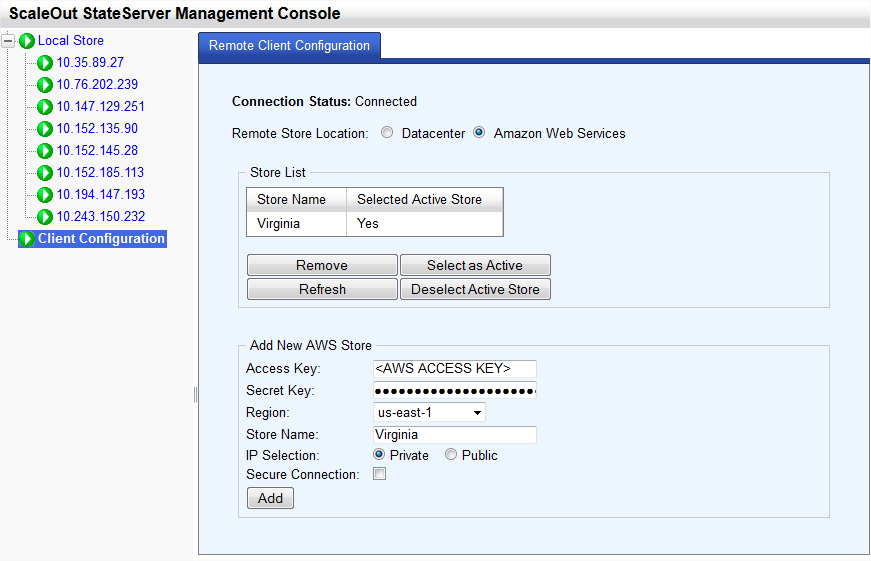The width and height of the screenshot is (871, 561).
Task: Choose Datacenter as remote store location
Action: tap(387, 133)
